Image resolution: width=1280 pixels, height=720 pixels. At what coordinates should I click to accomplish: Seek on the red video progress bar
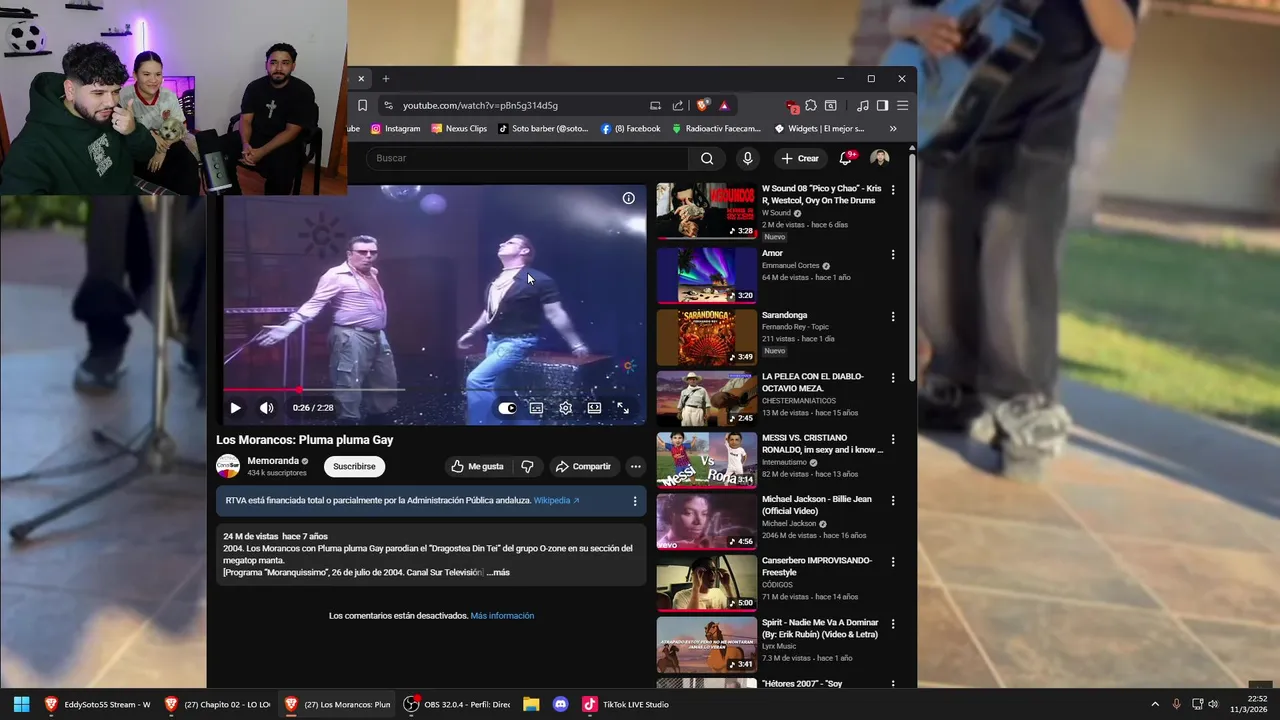pyautogui.click(x=313, y=389)
